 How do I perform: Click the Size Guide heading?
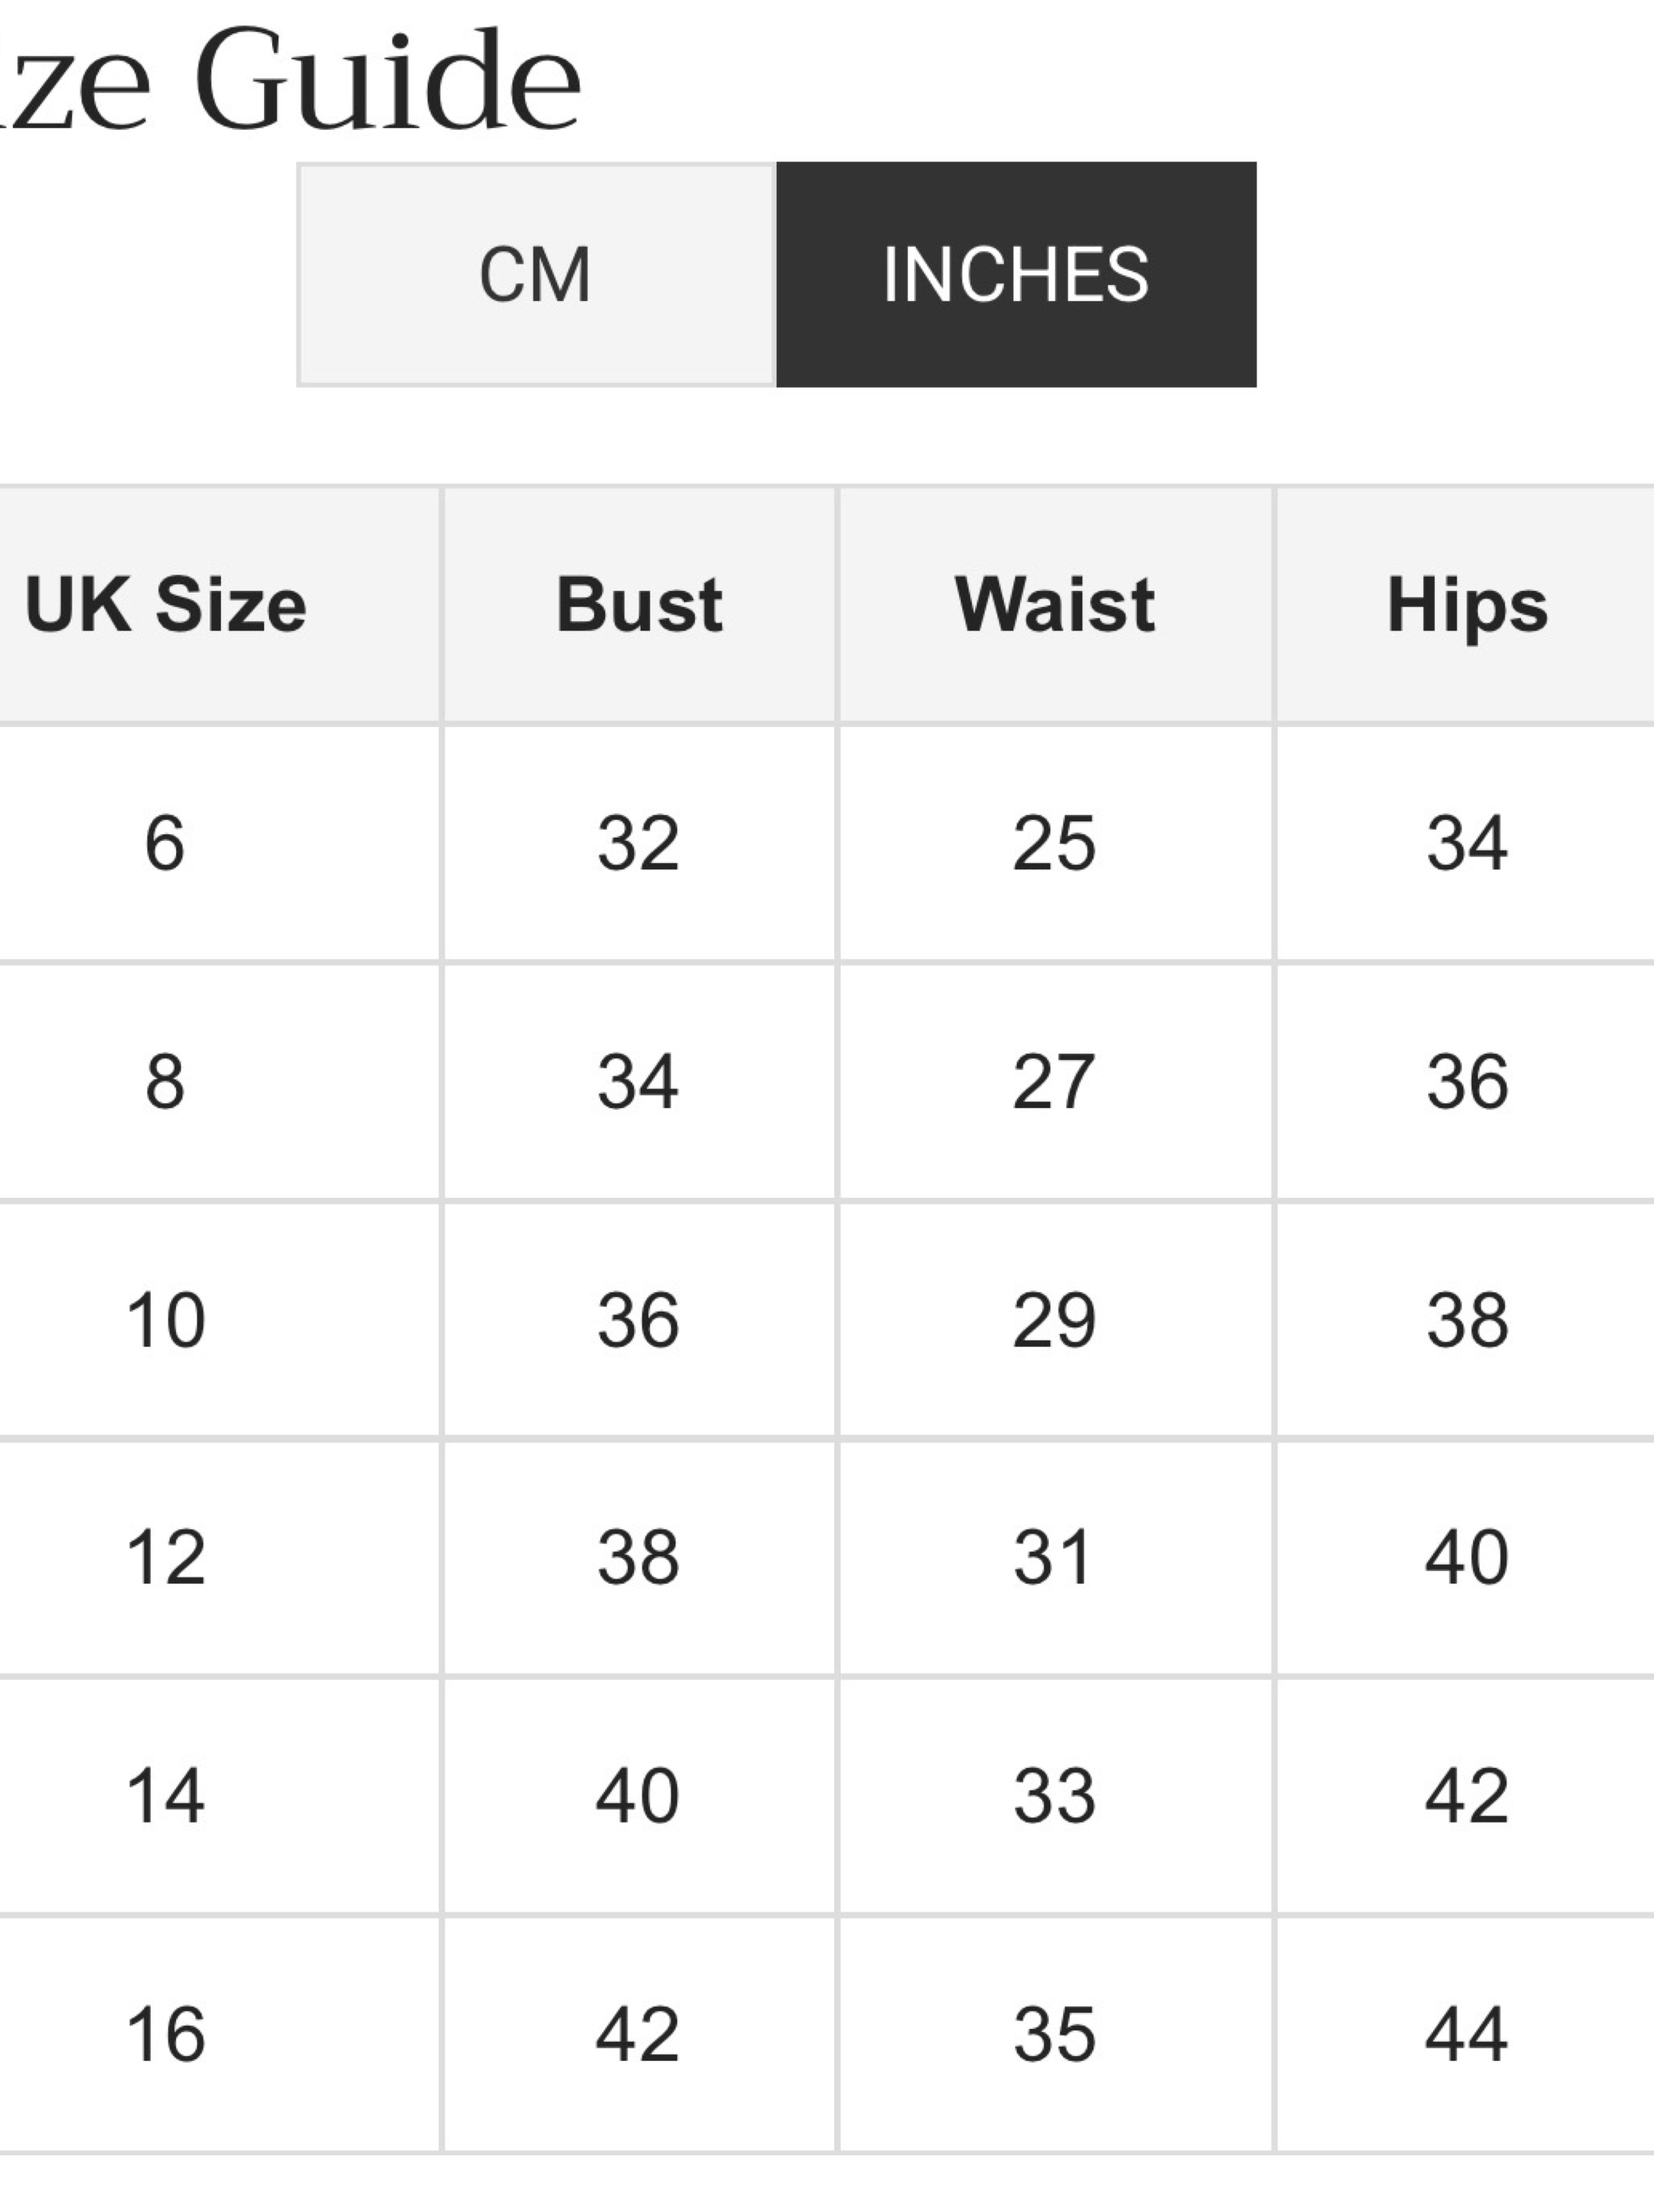(290, 80)
